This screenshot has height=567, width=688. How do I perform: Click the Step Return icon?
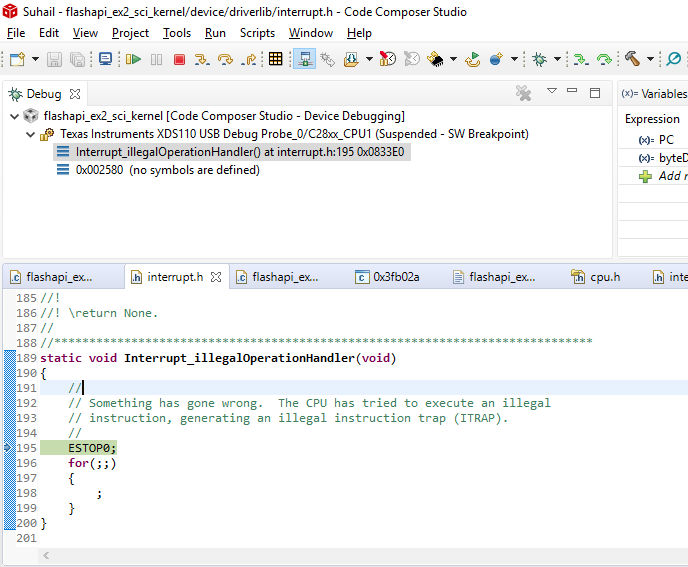(249, 59)
